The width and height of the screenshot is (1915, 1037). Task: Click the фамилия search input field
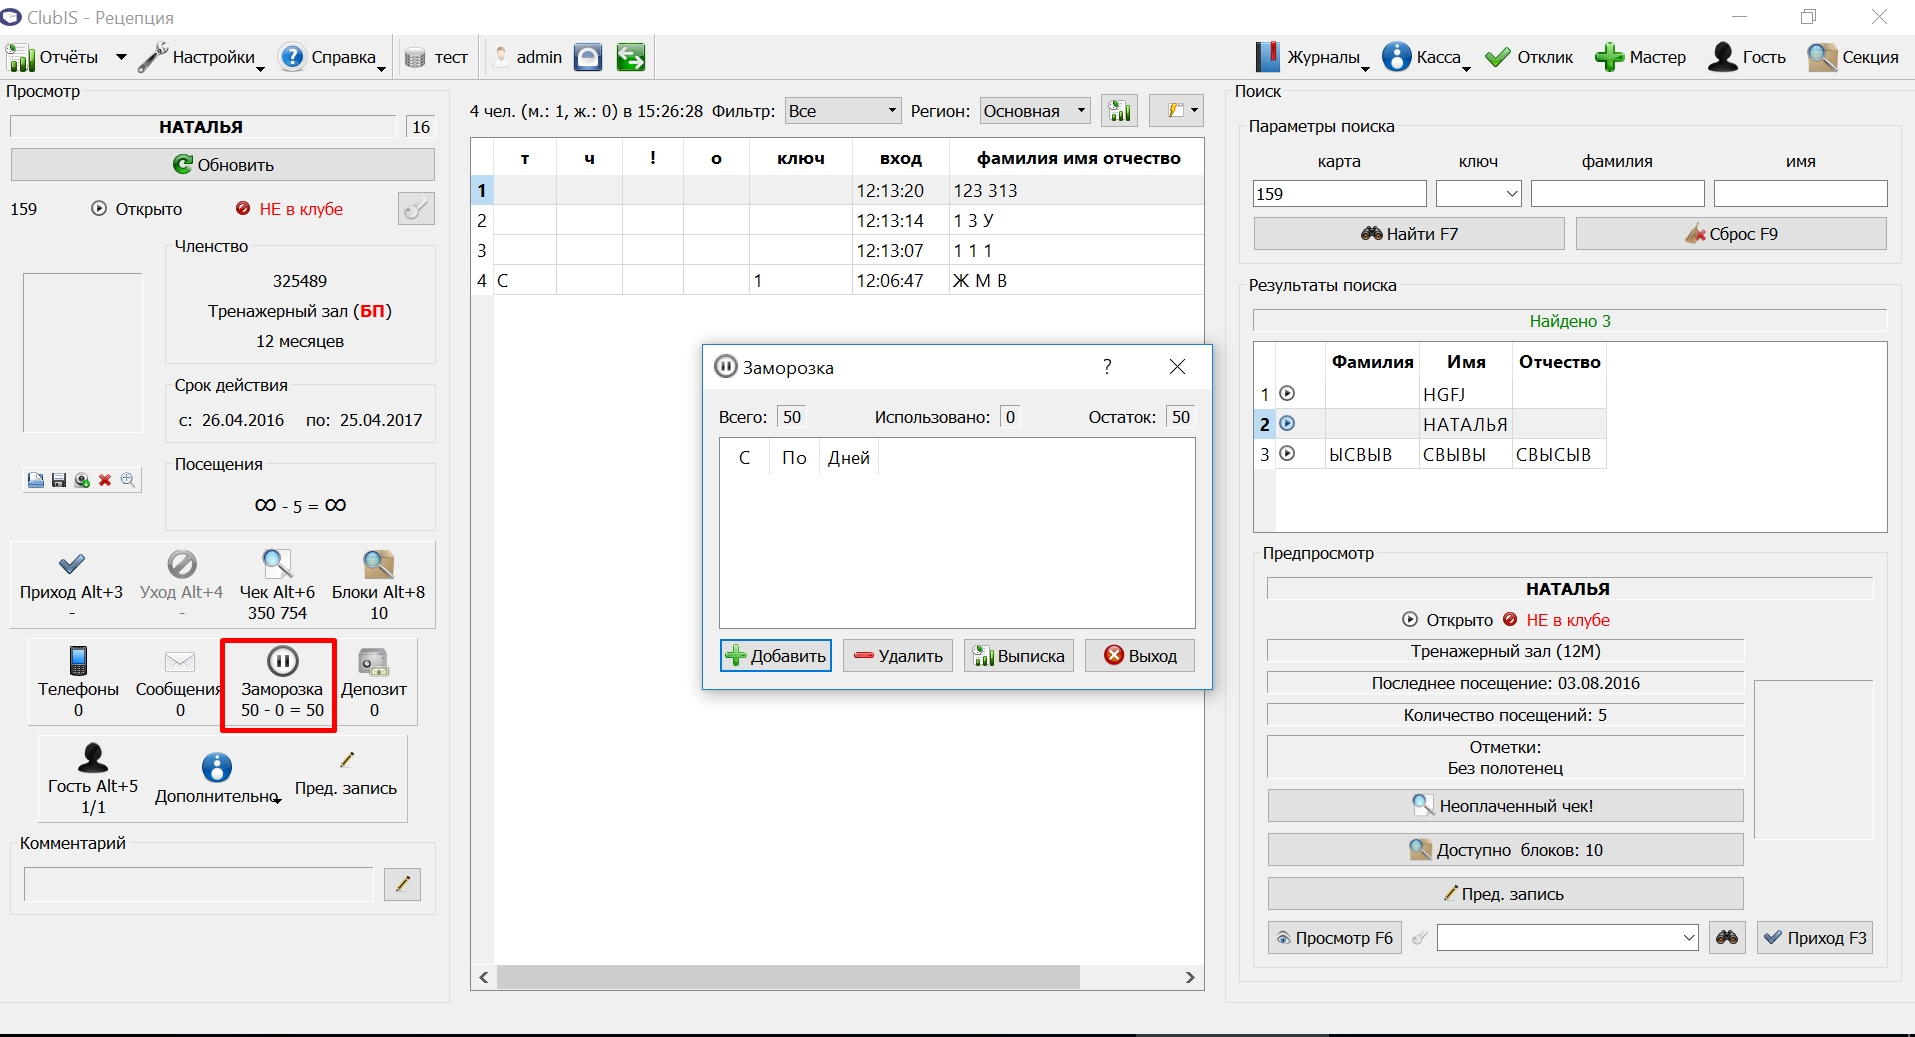coord(1617,194)
